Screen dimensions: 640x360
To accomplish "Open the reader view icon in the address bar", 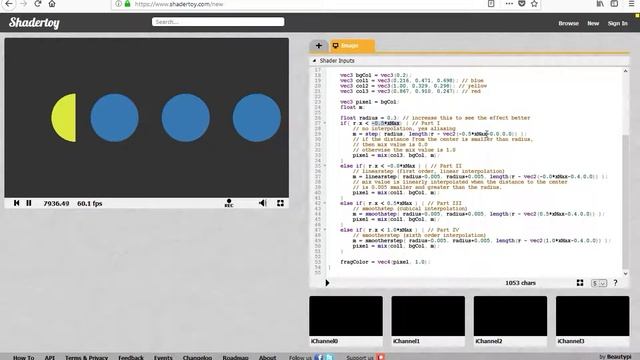I will [491, 4].
